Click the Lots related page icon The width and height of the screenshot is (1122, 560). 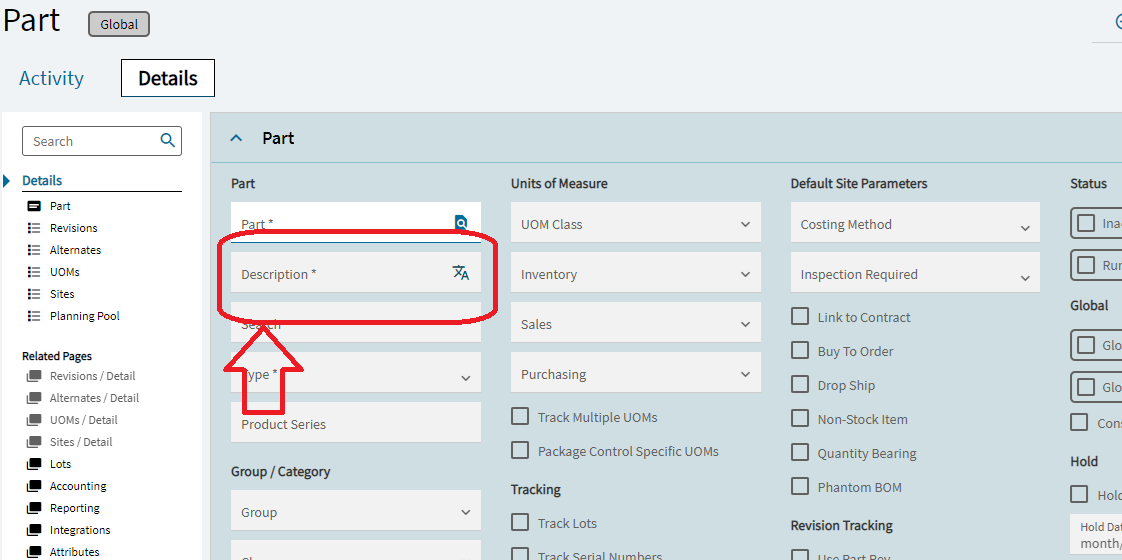pyautogui.click(x=34, y=464)
